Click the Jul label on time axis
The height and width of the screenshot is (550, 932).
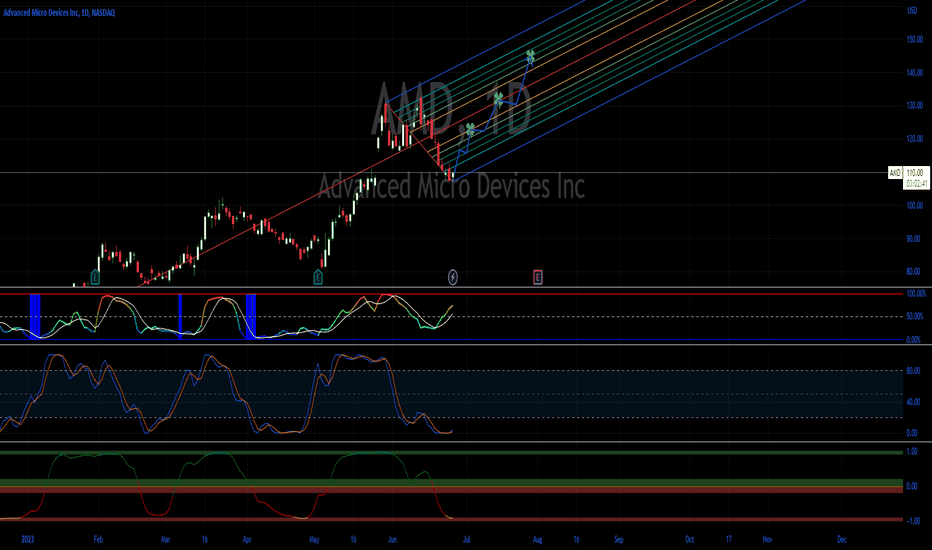click(x=467, y=539)
